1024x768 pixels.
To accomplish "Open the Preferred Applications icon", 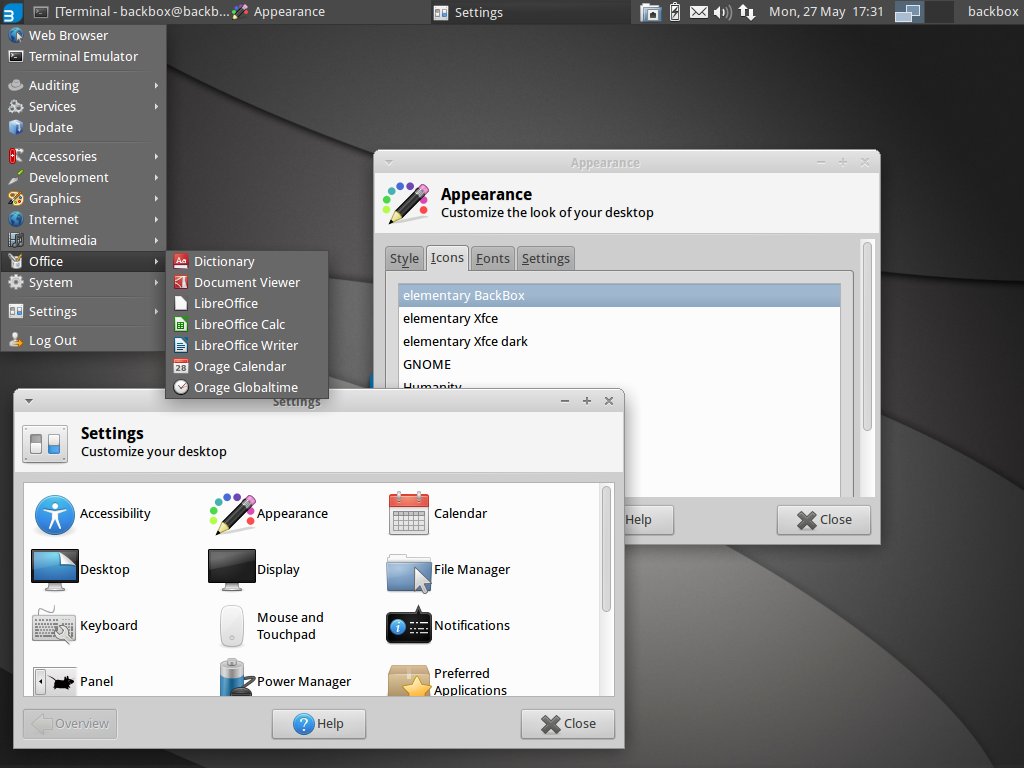I will point(409,680).
